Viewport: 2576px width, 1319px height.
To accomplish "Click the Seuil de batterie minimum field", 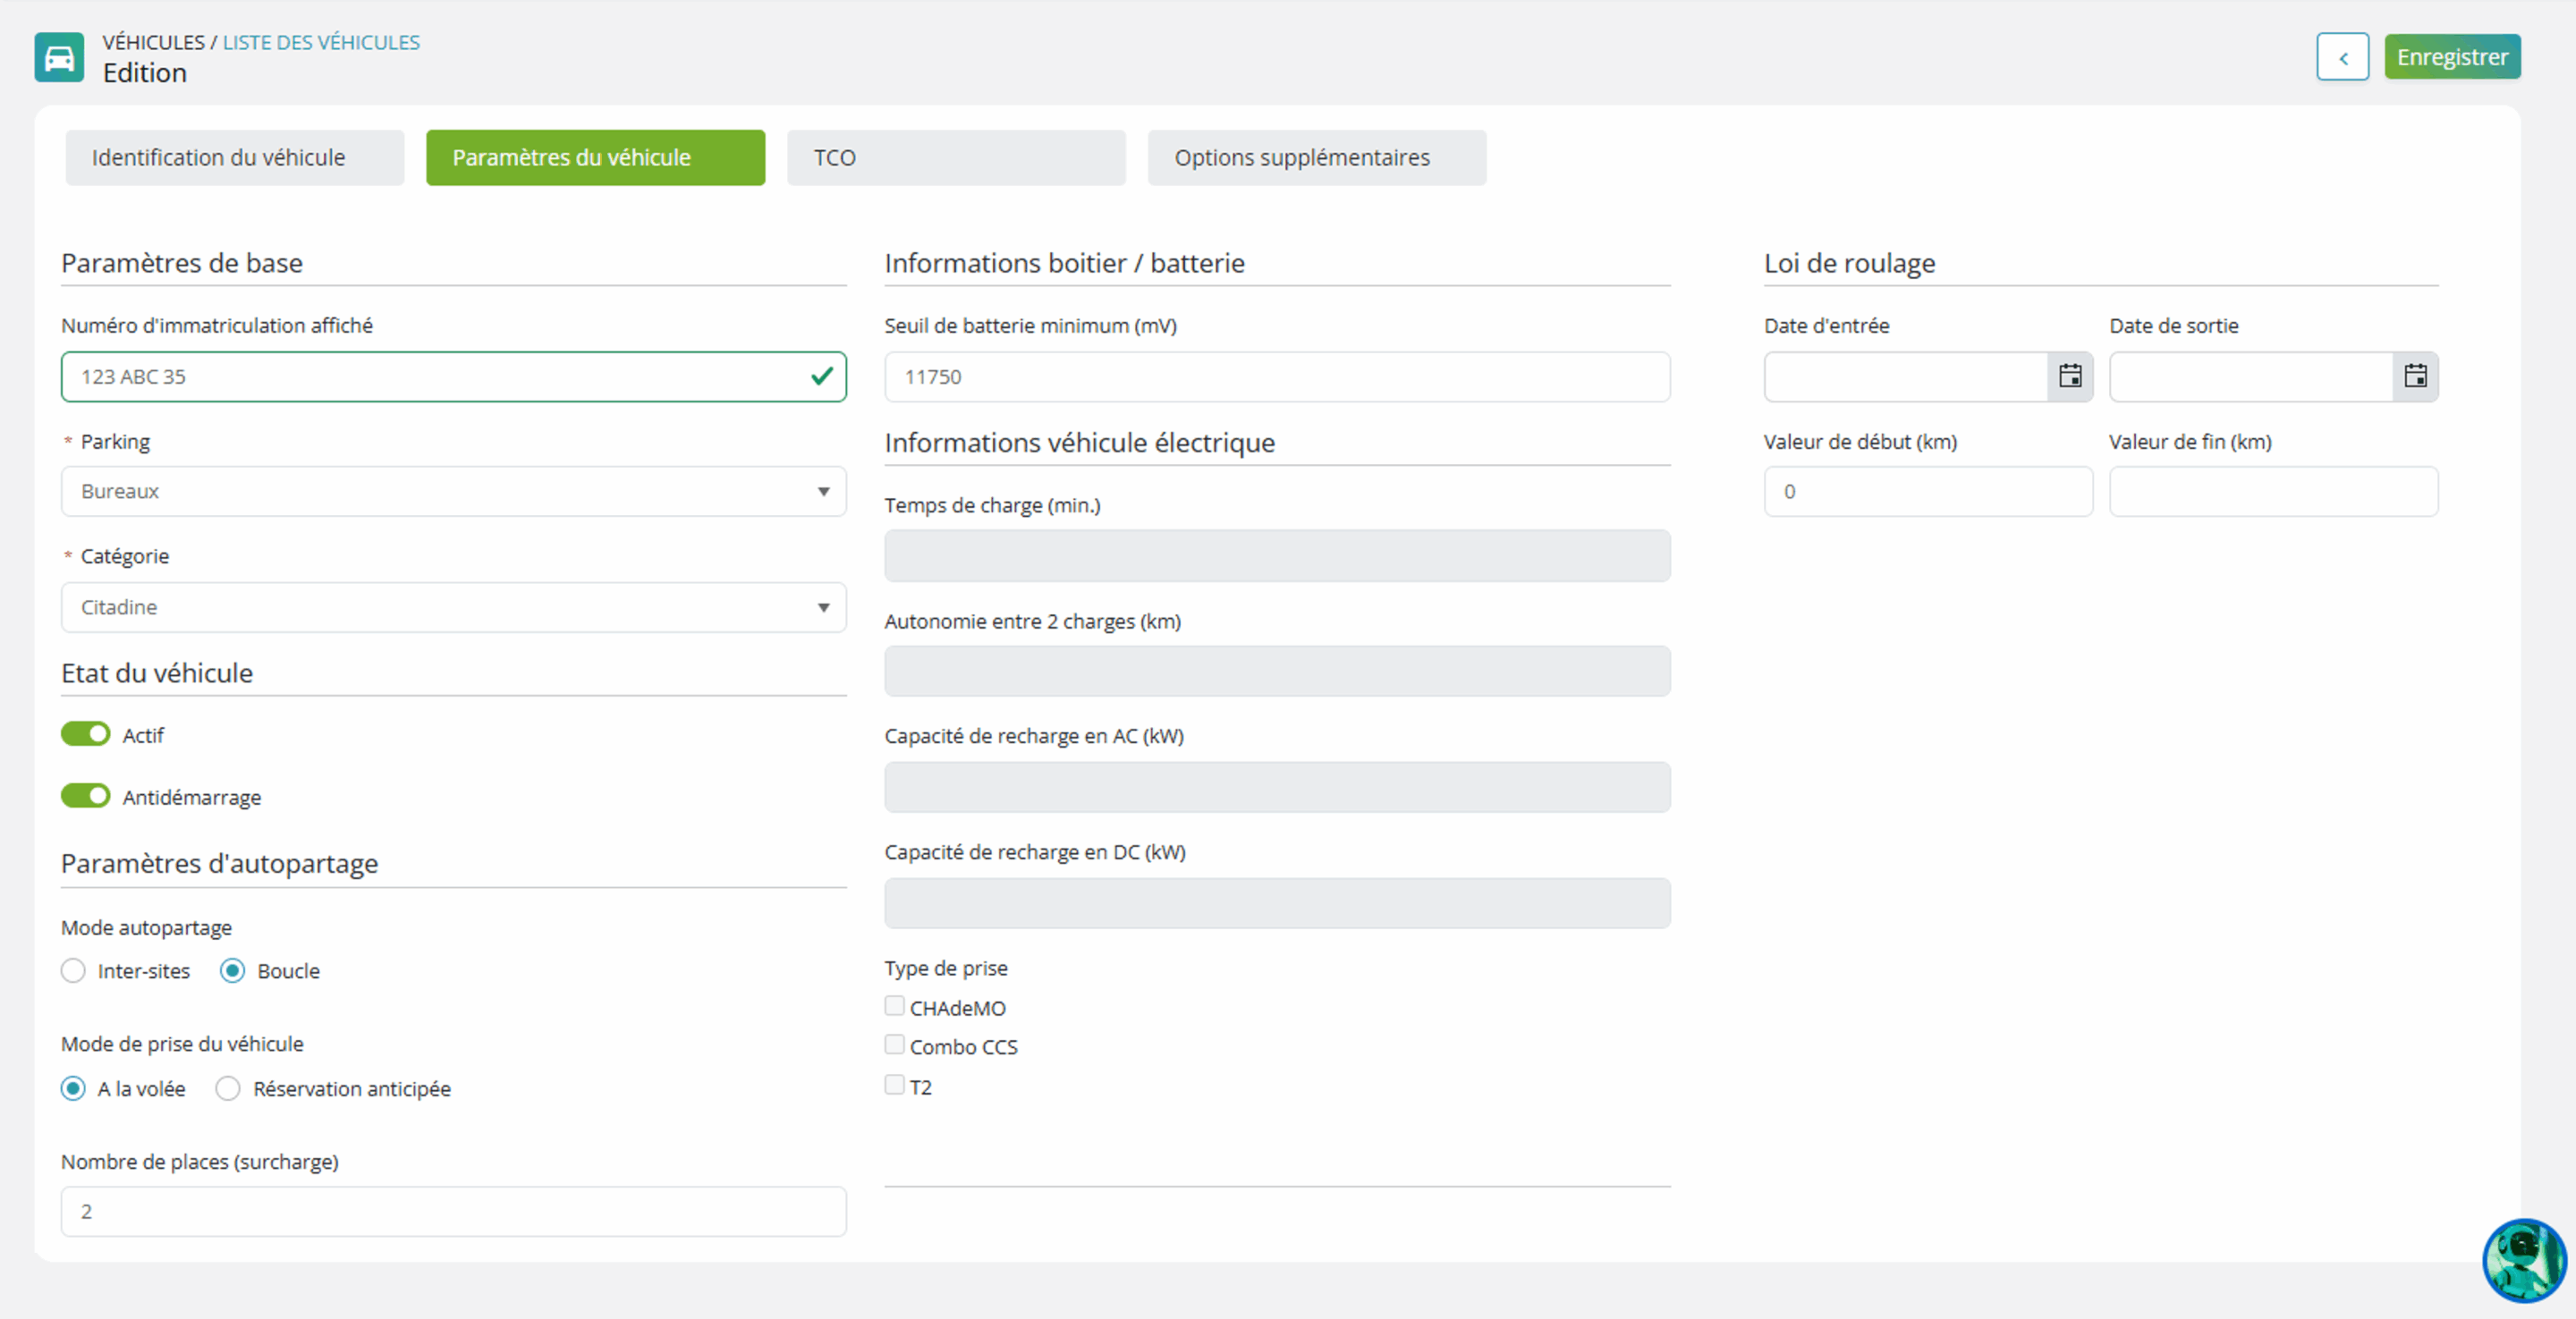I will (1277, 376).
